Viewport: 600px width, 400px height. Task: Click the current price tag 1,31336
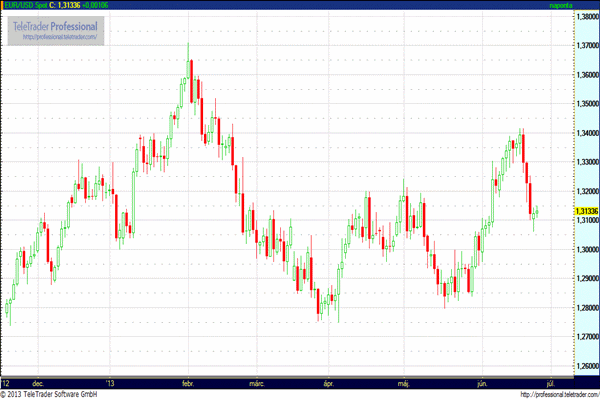[586, 211]
